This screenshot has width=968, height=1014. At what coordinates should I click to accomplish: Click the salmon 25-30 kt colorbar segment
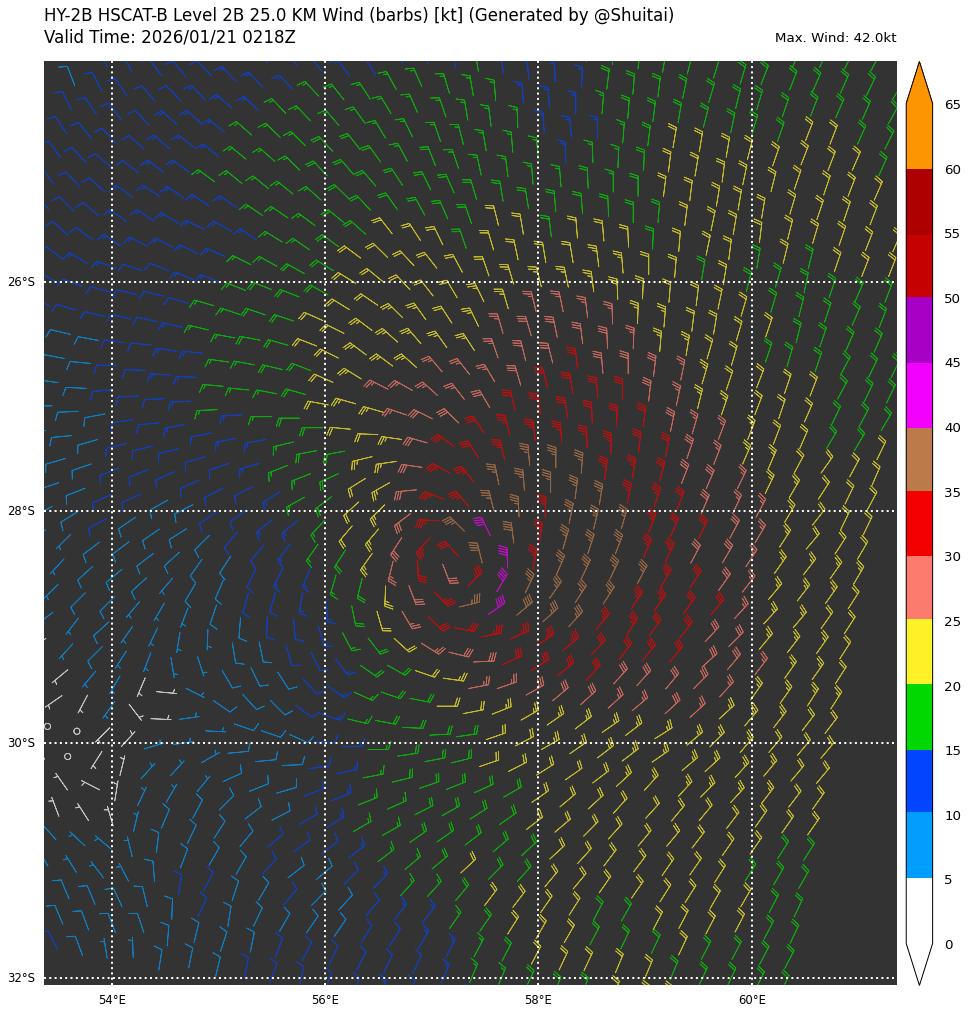pos(919,587)
